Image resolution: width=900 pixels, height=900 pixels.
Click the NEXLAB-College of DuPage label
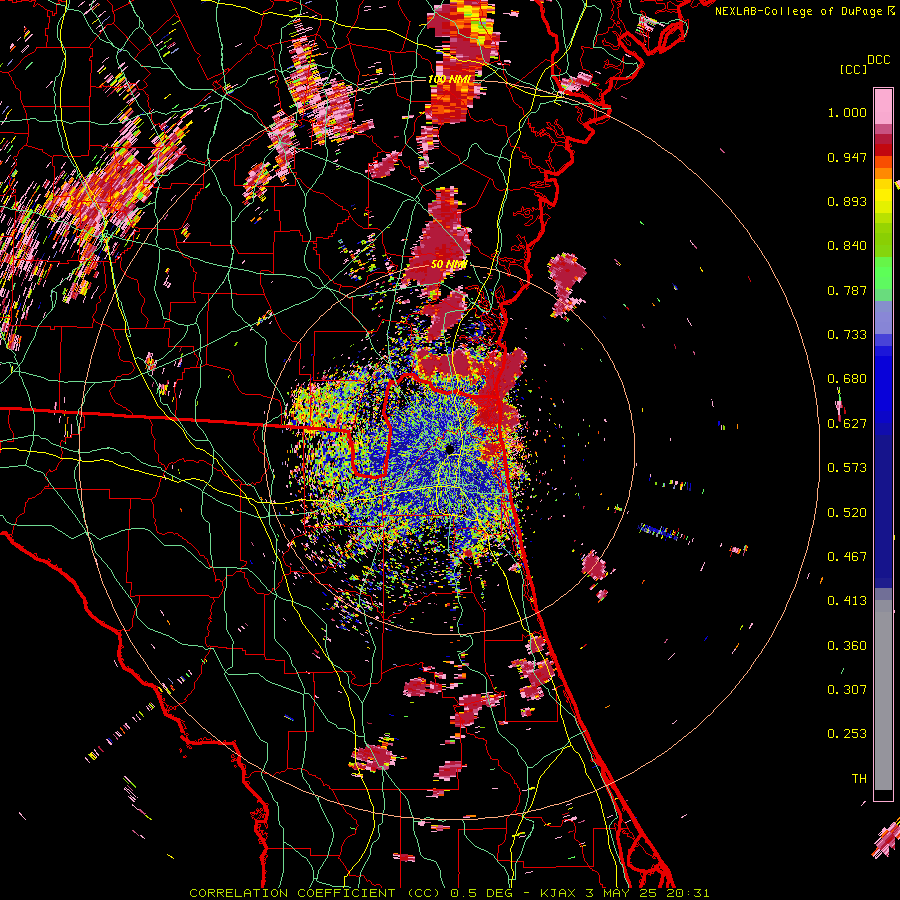point(799,11)
